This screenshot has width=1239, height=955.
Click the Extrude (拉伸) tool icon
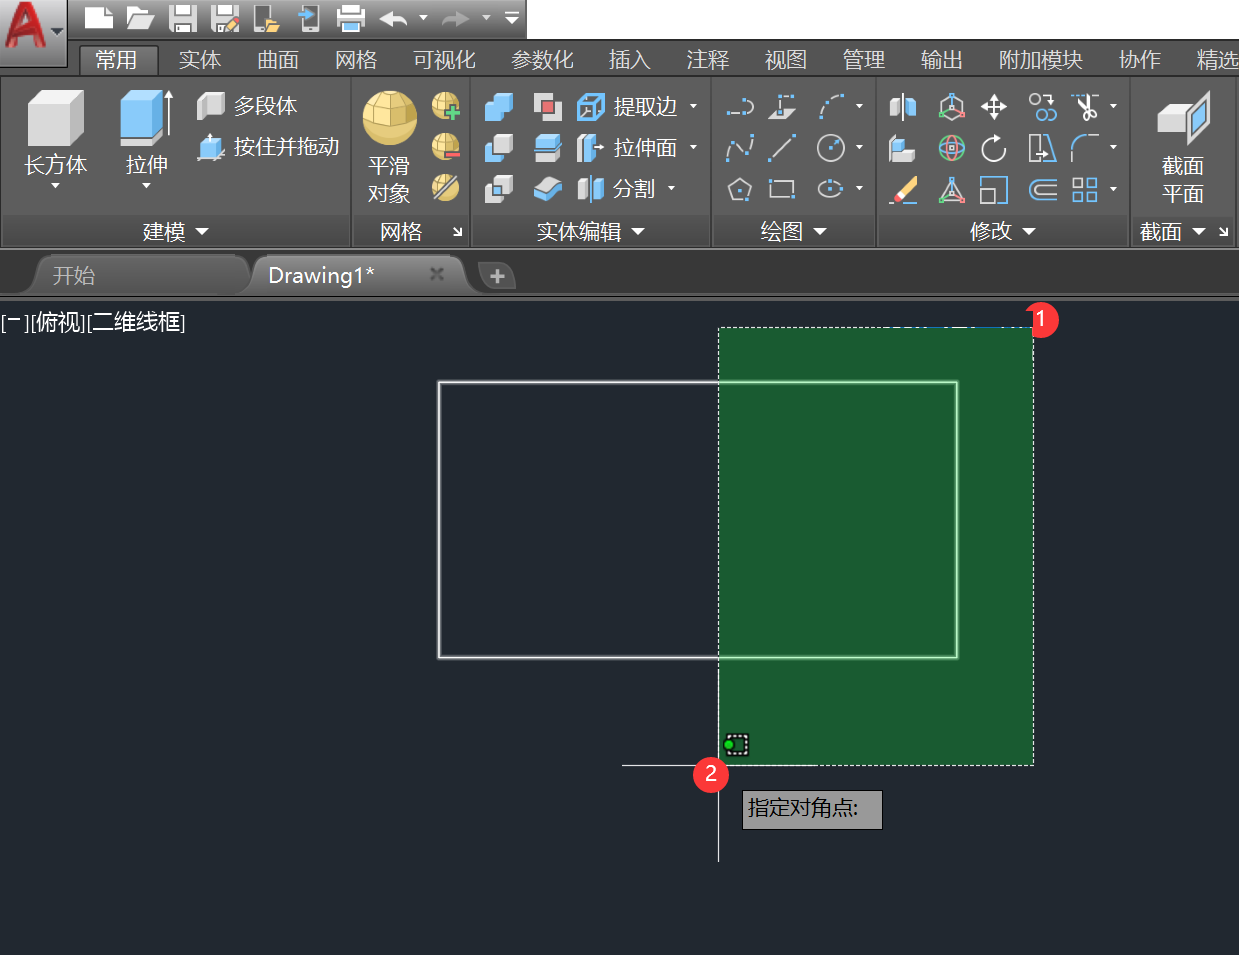(145, 119)
